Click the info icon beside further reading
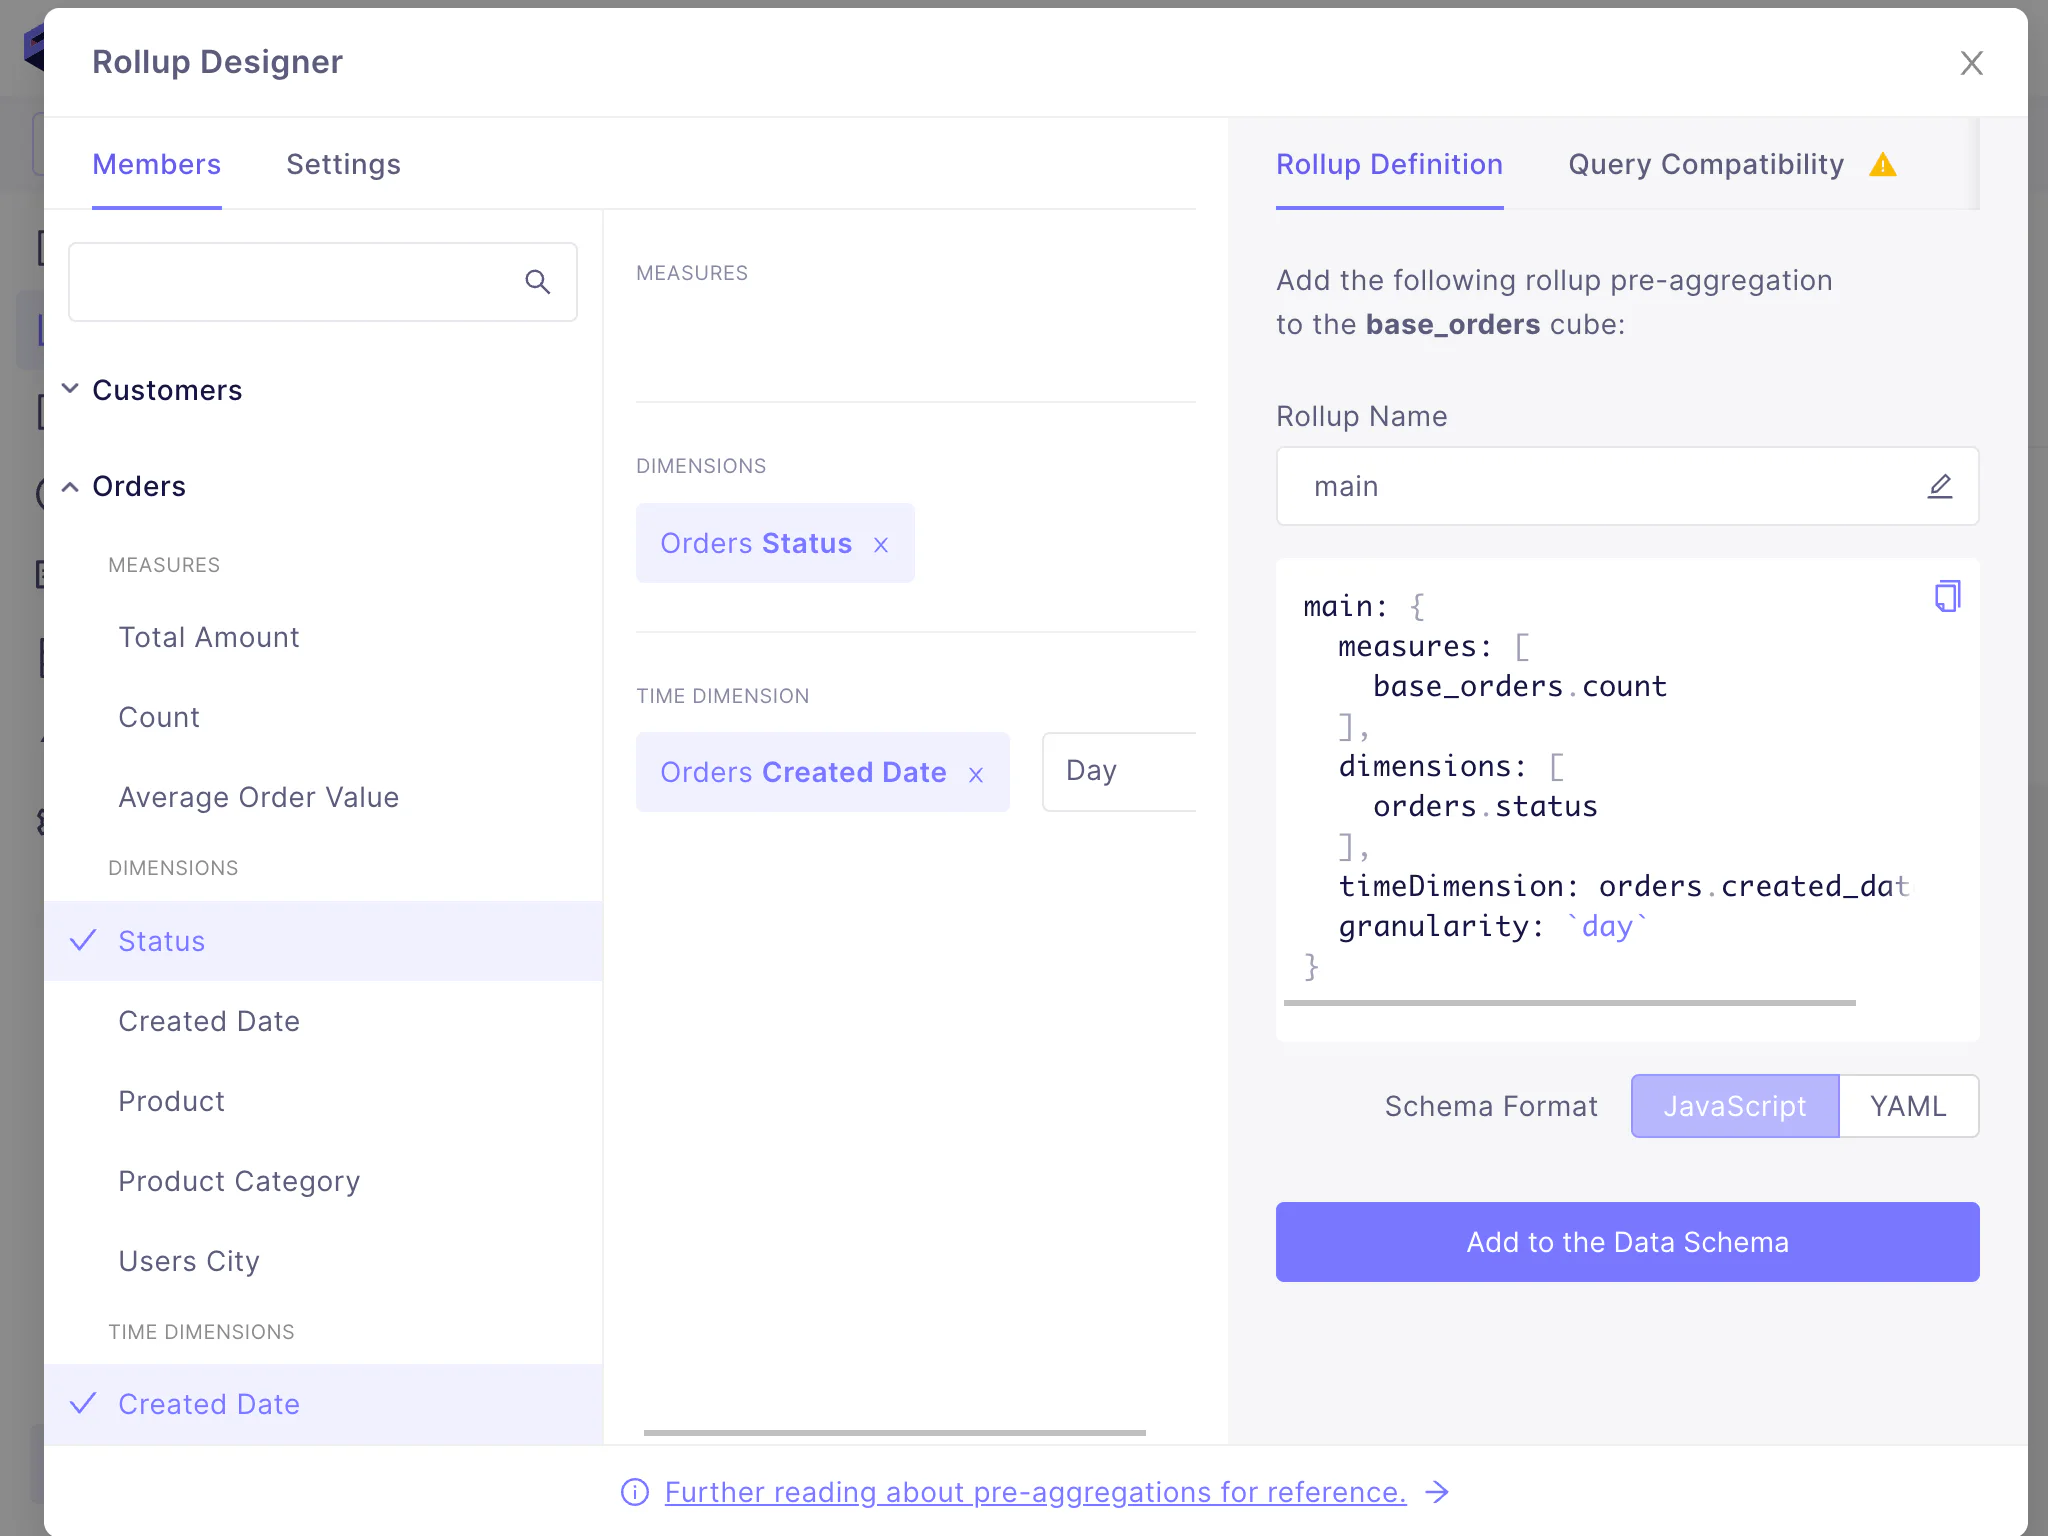The height and width of the screenshot is (1536, 2048). (x=635, y=1492)
